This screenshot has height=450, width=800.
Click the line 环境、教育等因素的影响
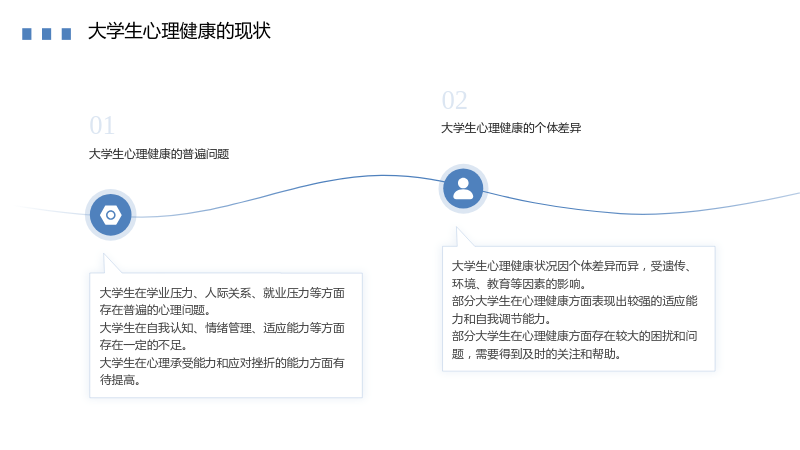click(x=519, y=284)
